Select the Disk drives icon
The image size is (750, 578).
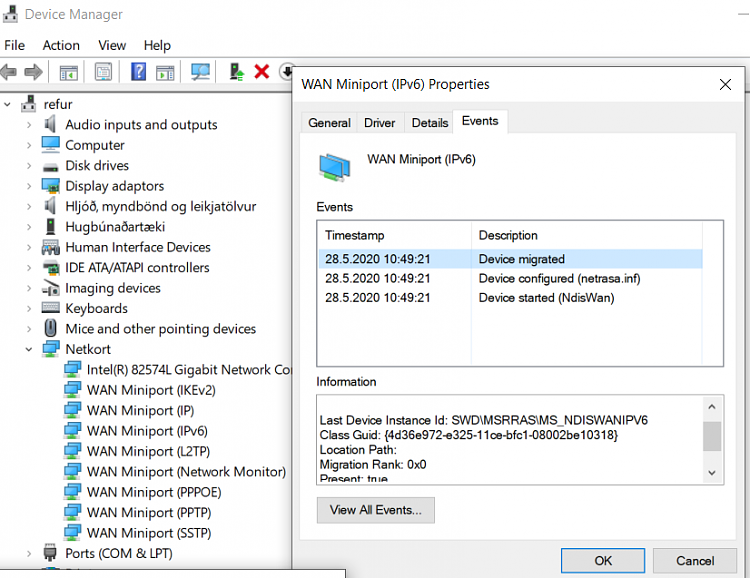point(50,167)
